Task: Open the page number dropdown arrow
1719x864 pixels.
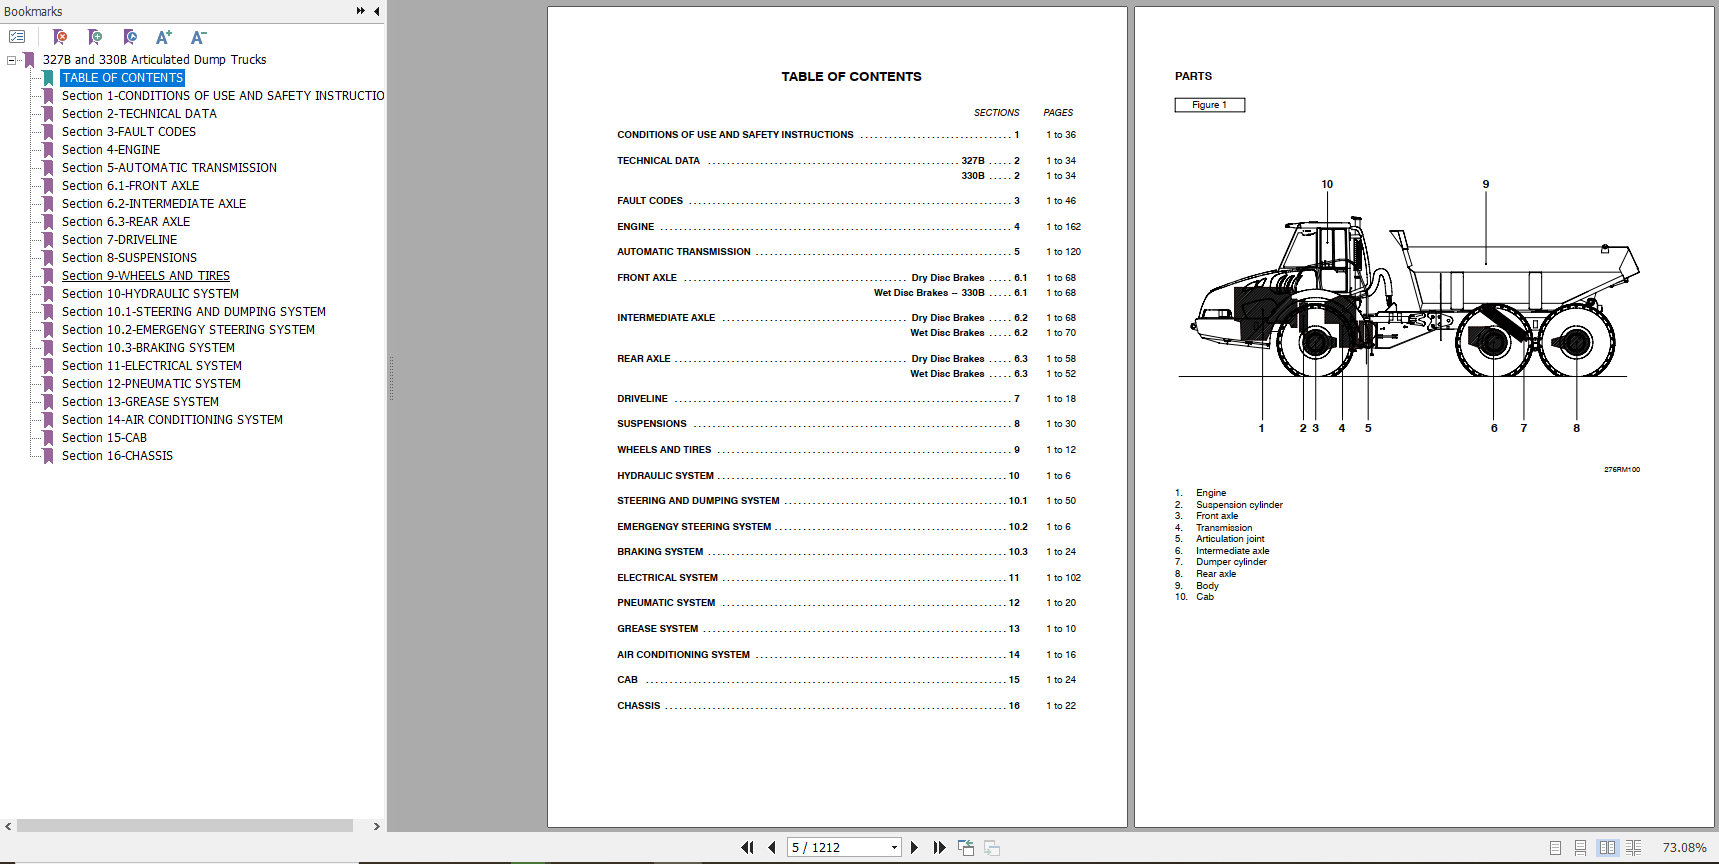Action: [894, 847]
